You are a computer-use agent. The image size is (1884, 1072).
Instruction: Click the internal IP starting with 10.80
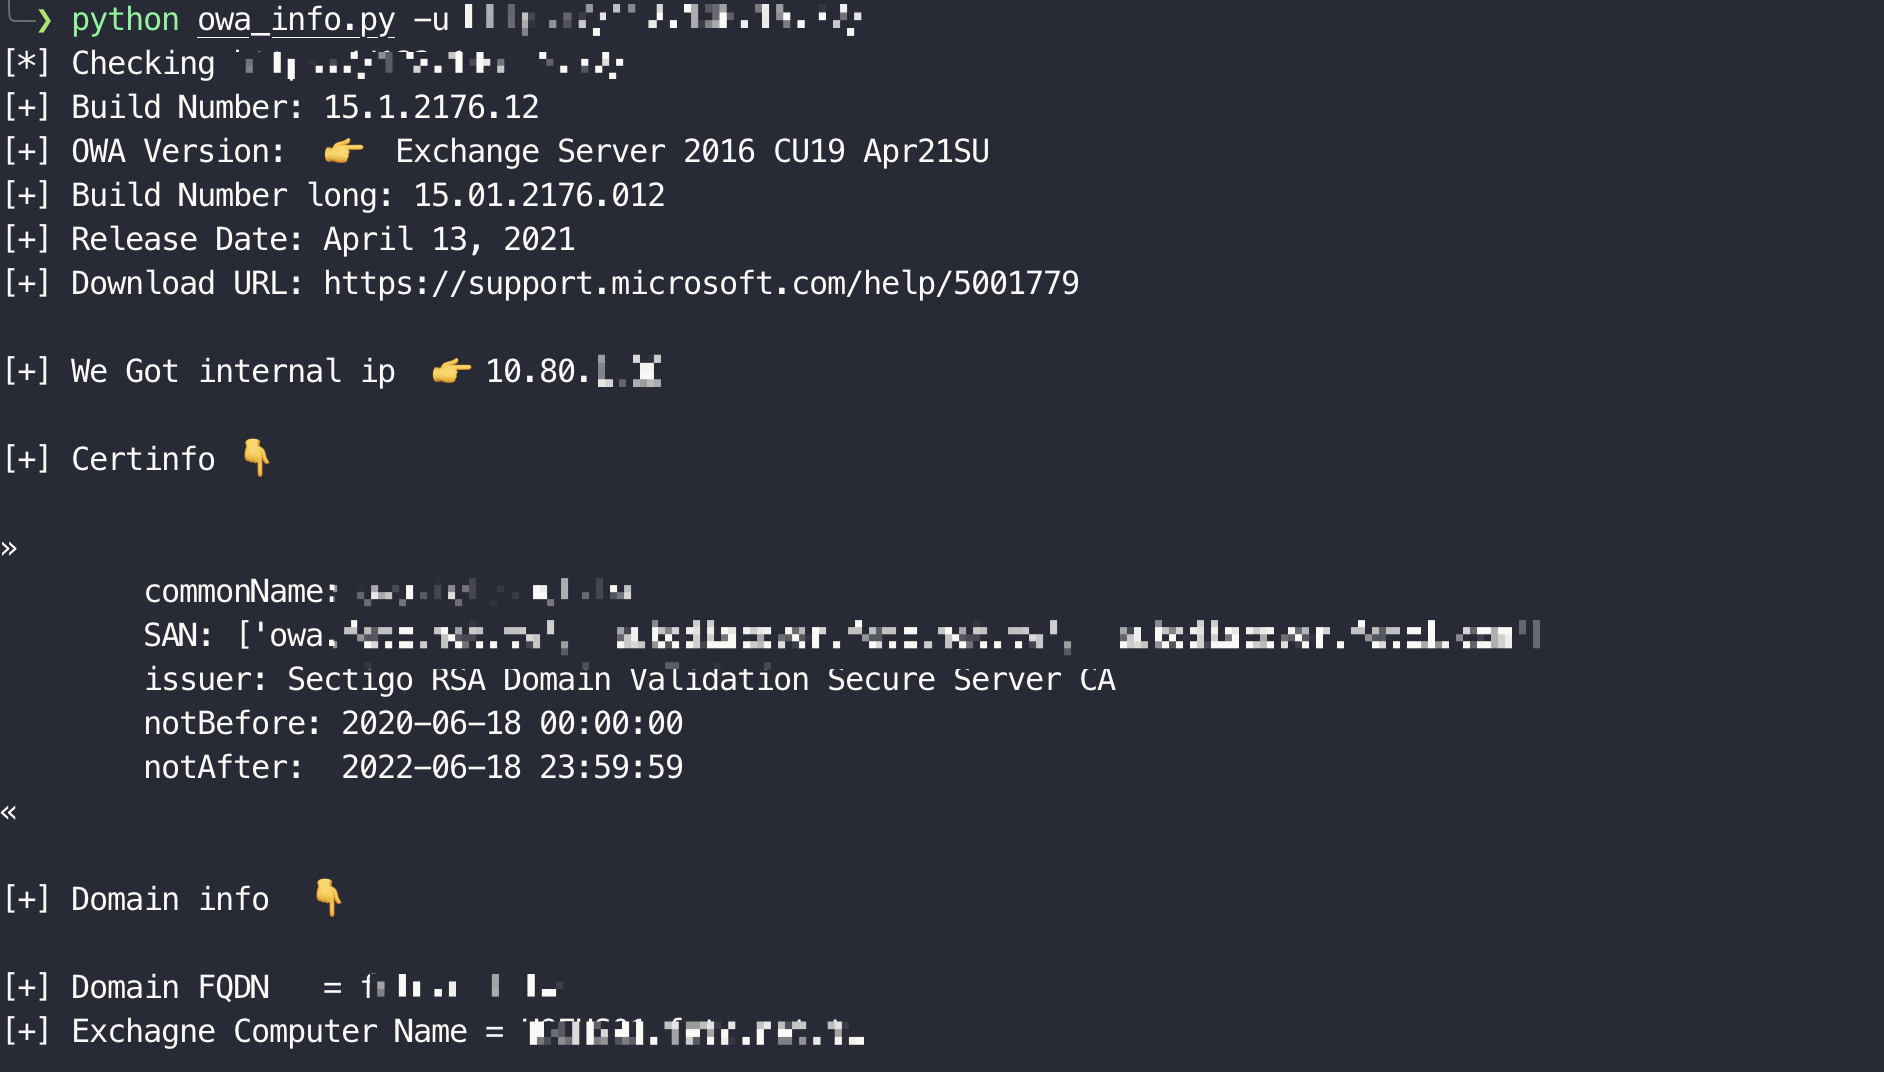(572, 371)
